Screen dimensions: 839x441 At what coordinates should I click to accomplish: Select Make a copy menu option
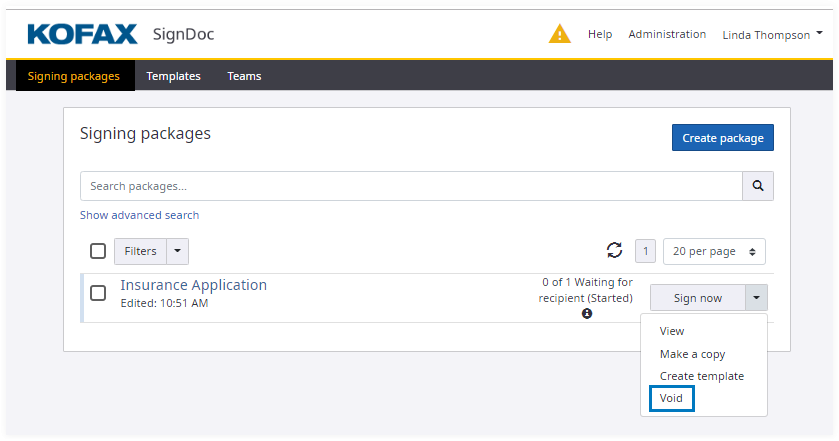coord(692,354)
